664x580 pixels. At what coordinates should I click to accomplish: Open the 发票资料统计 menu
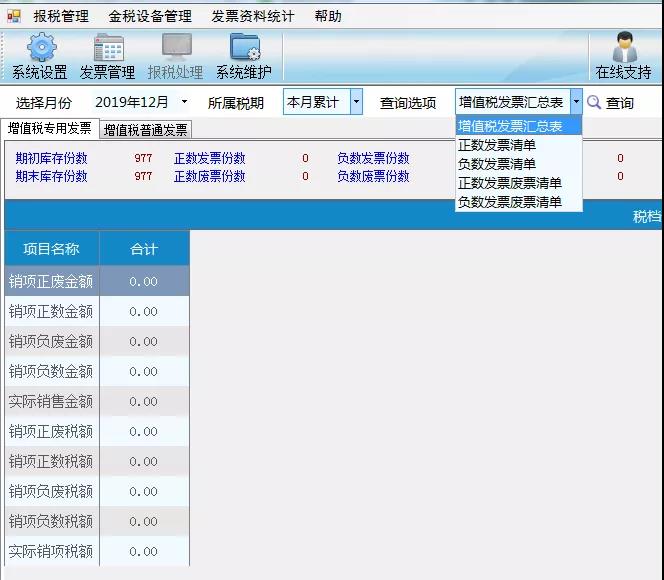click(x=252, y=16)
